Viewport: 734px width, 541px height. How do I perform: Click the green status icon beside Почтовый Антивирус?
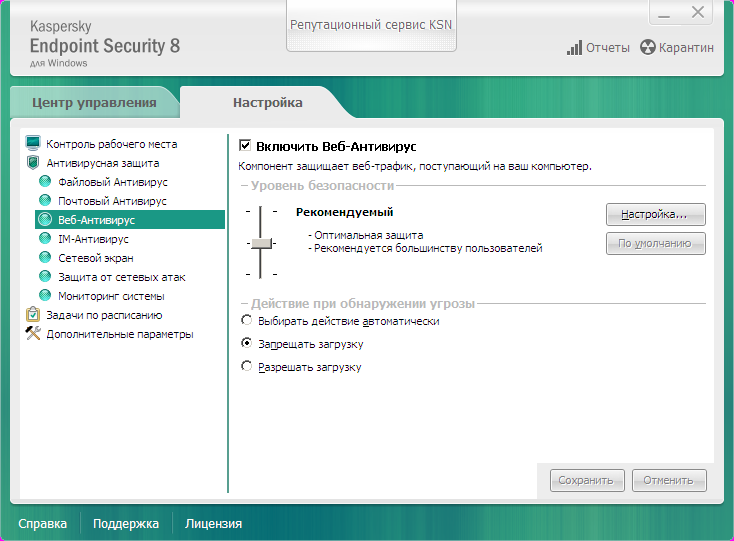pos(45,200)
